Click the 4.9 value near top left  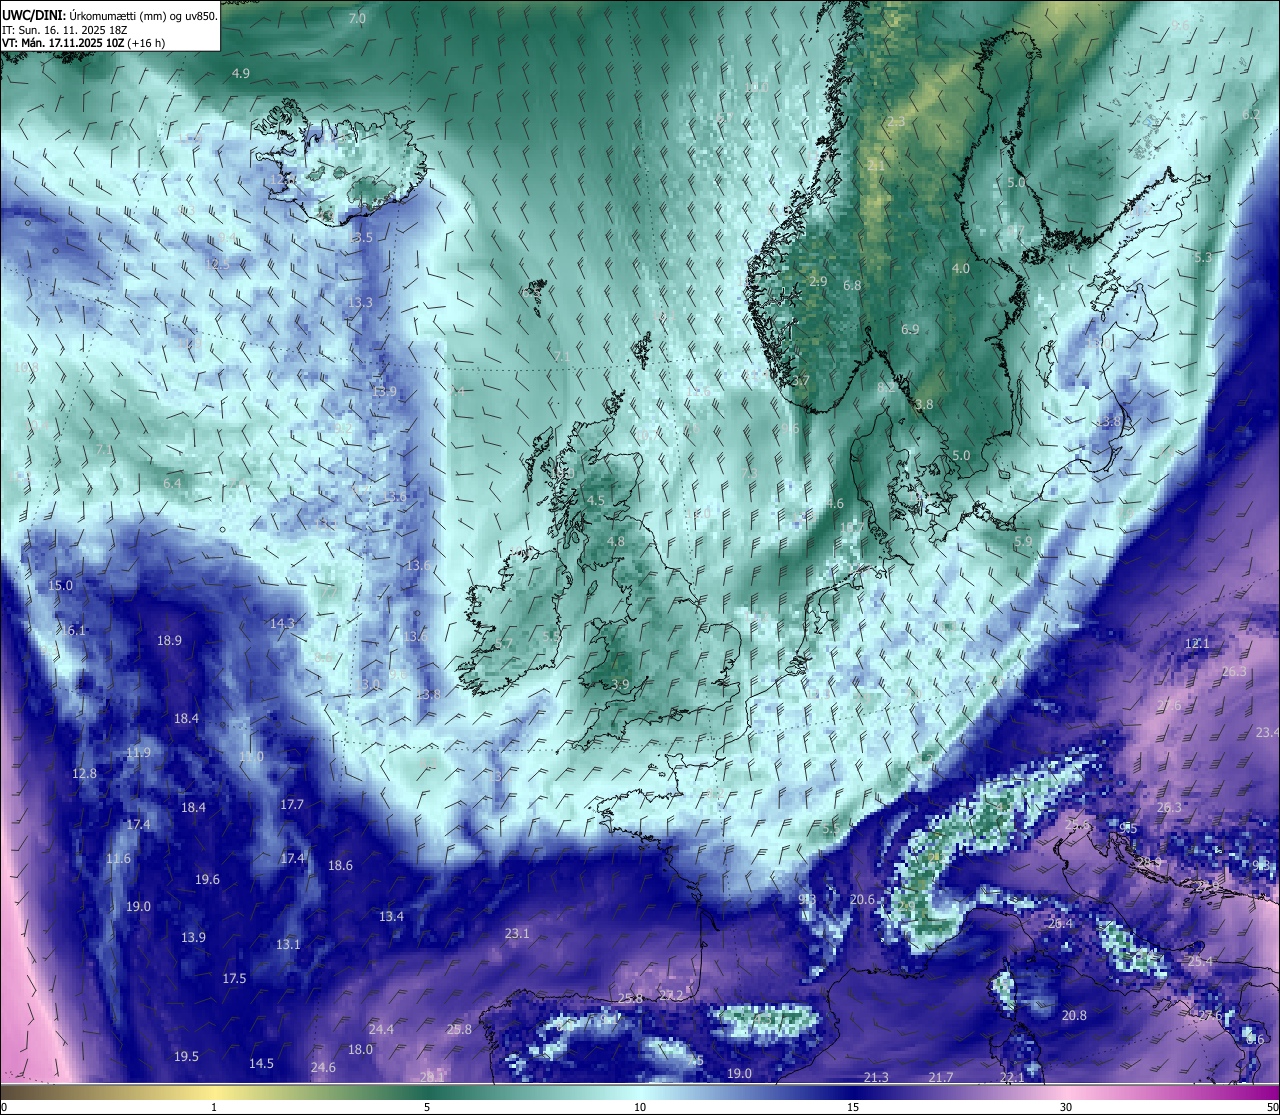241,73
